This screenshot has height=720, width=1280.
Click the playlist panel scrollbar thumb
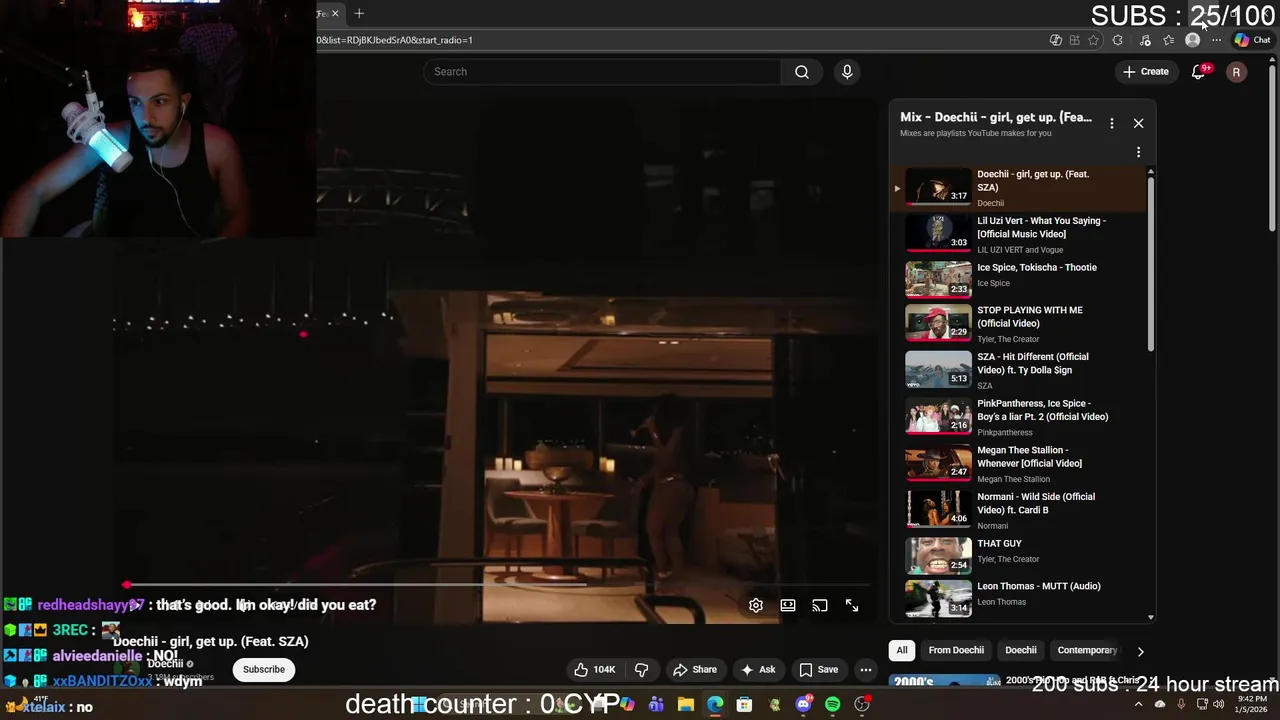click(x=1151, y=265)
